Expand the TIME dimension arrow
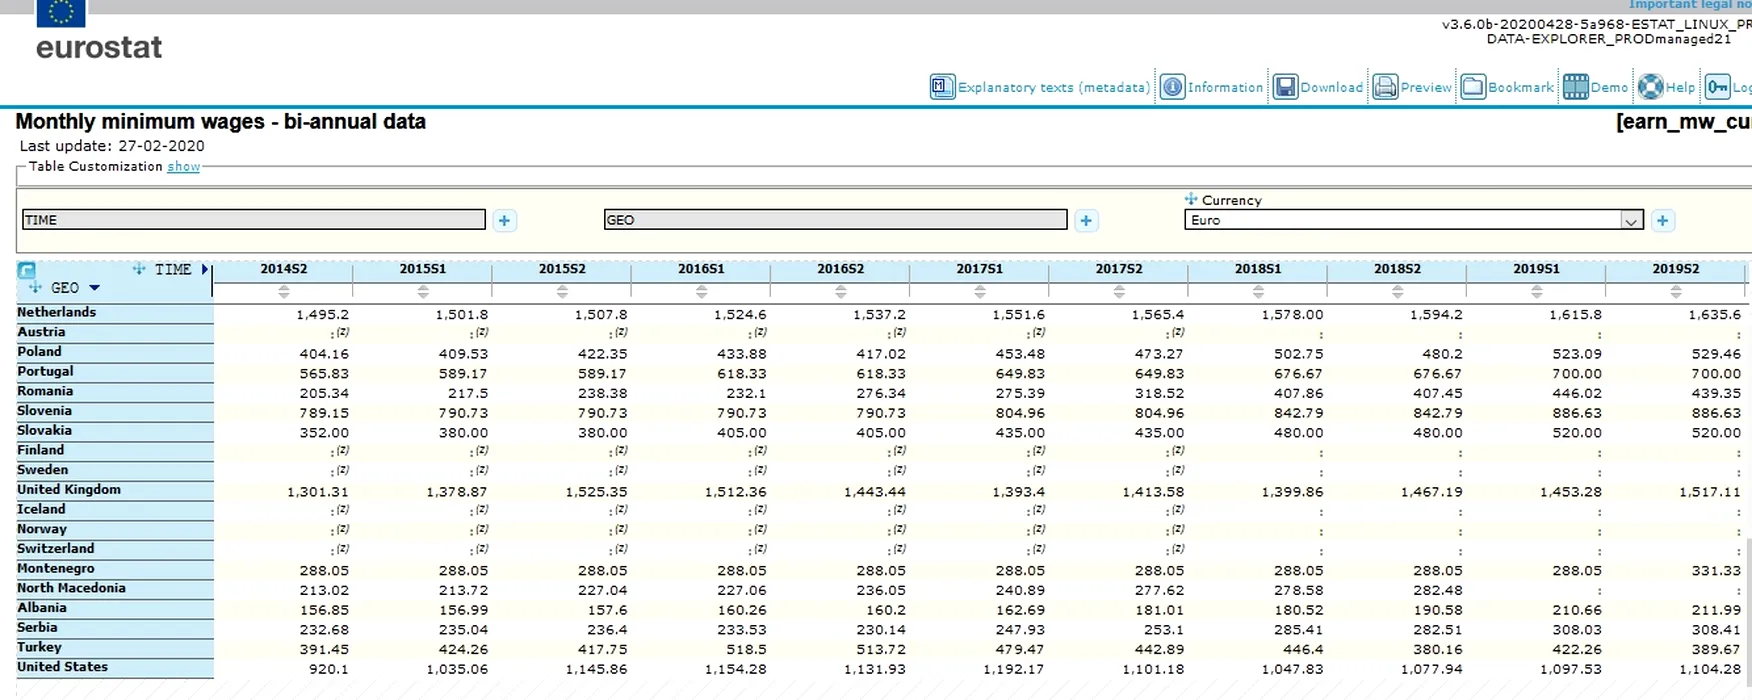The image size is (1752, 700). [x=205, y=269]
